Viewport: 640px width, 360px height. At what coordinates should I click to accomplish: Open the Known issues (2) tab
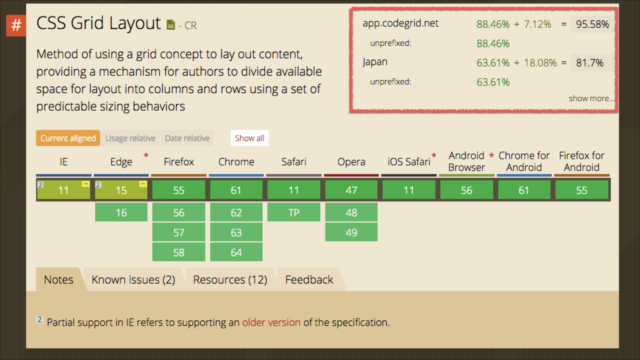pyautogui.click(x=133, y=280)
